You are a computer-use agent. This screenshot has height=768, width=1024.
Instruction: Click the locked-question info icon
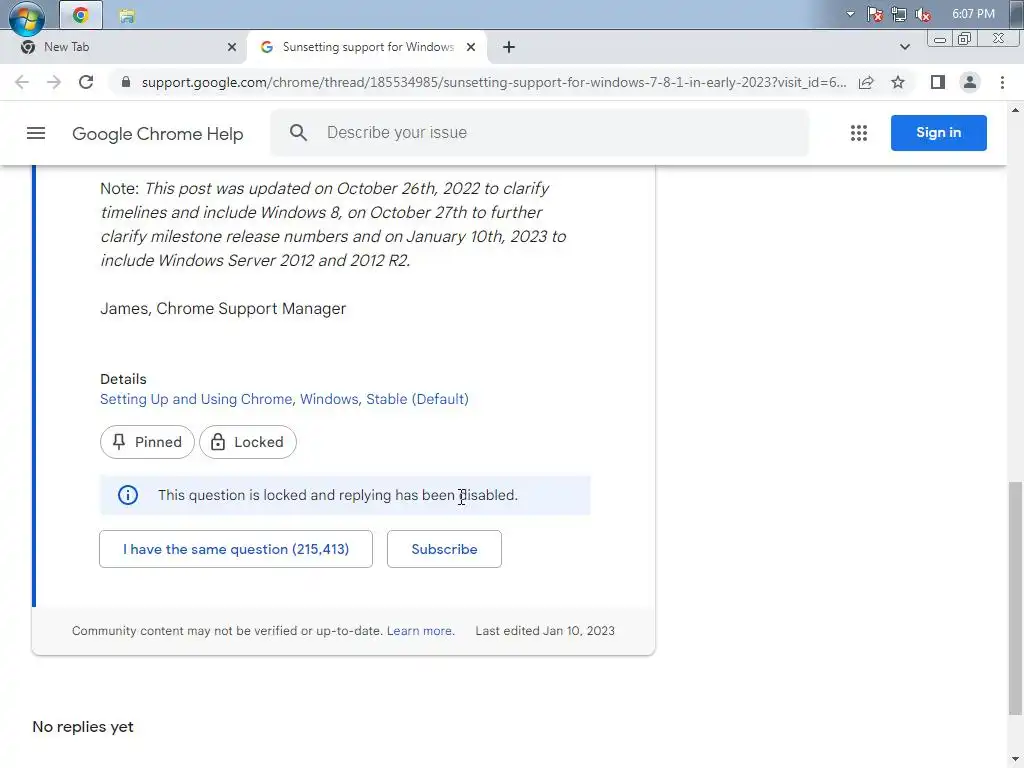pos(127,495)
